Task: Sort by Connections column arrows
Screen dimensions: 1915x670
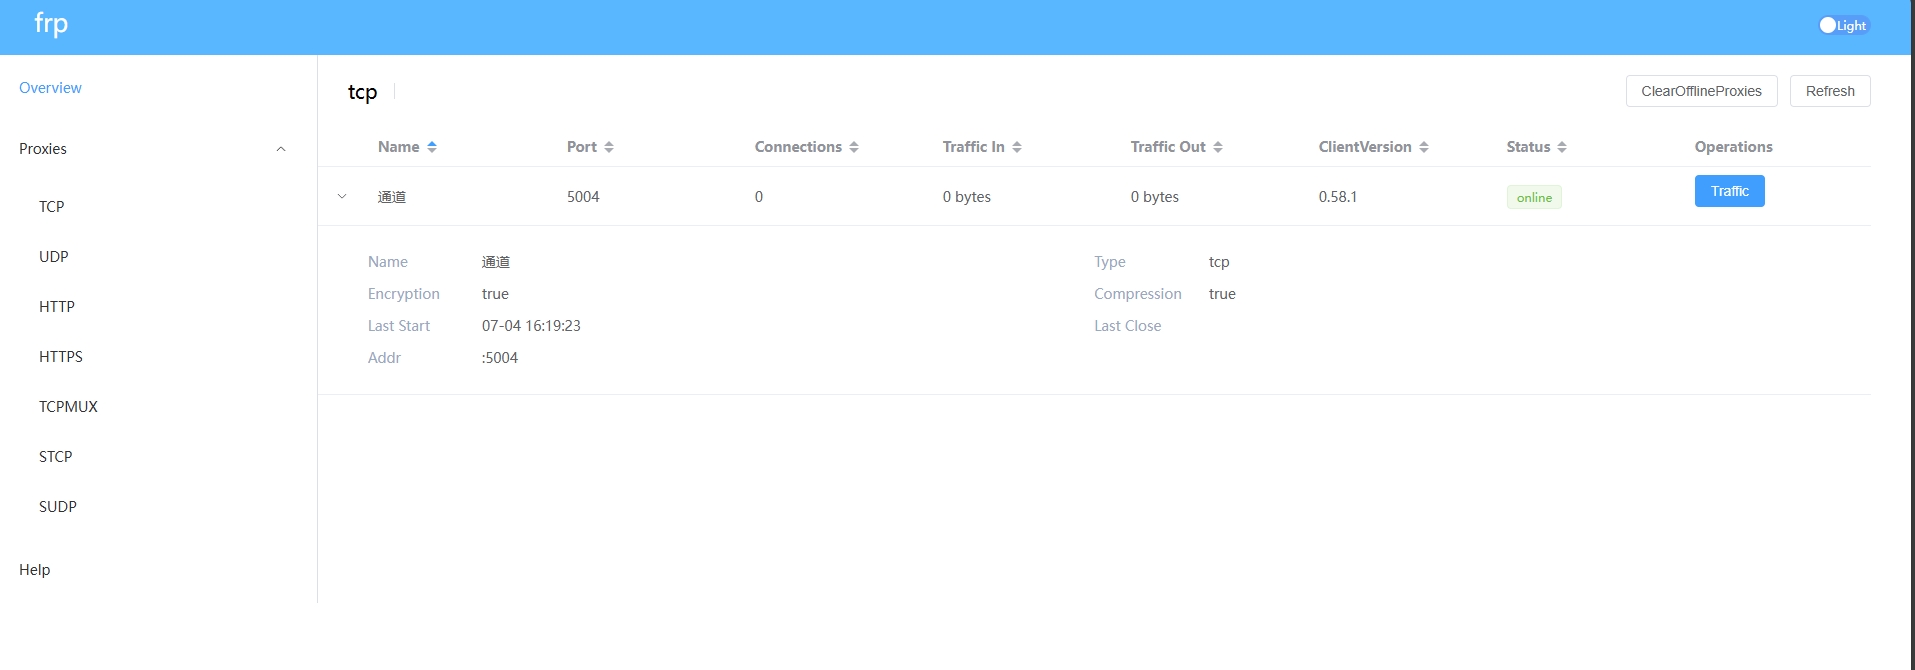Action: [854, 147]
